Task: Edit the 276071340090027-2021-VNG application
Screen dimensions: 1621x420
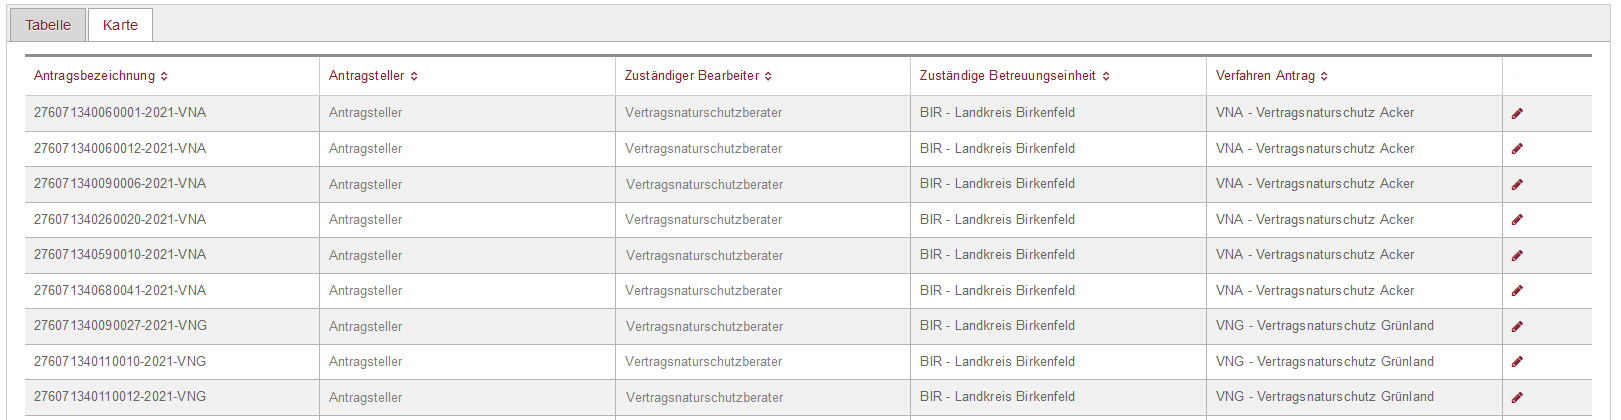Action: coord(1517,327)
